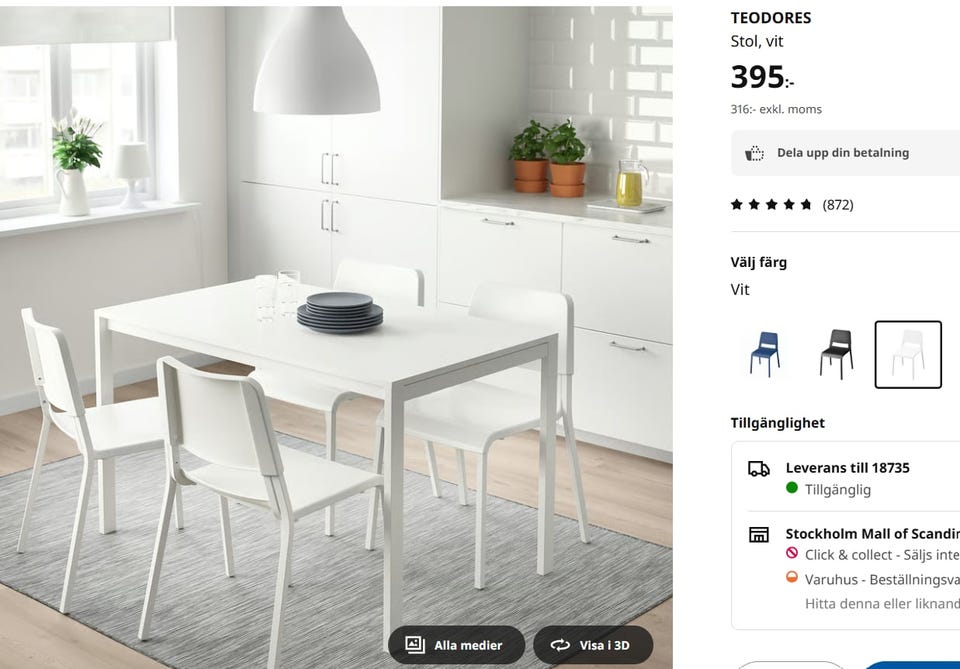Viewport: 960px width, 669px height.
Task: Click the Hitta denna eller liknande link
Action: click(x=882, y=604)
